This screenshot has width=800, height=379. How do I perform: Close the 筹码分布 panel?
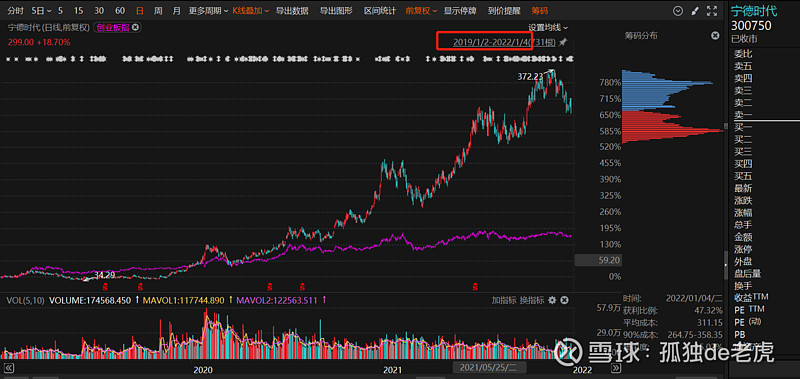pos(715,35)
